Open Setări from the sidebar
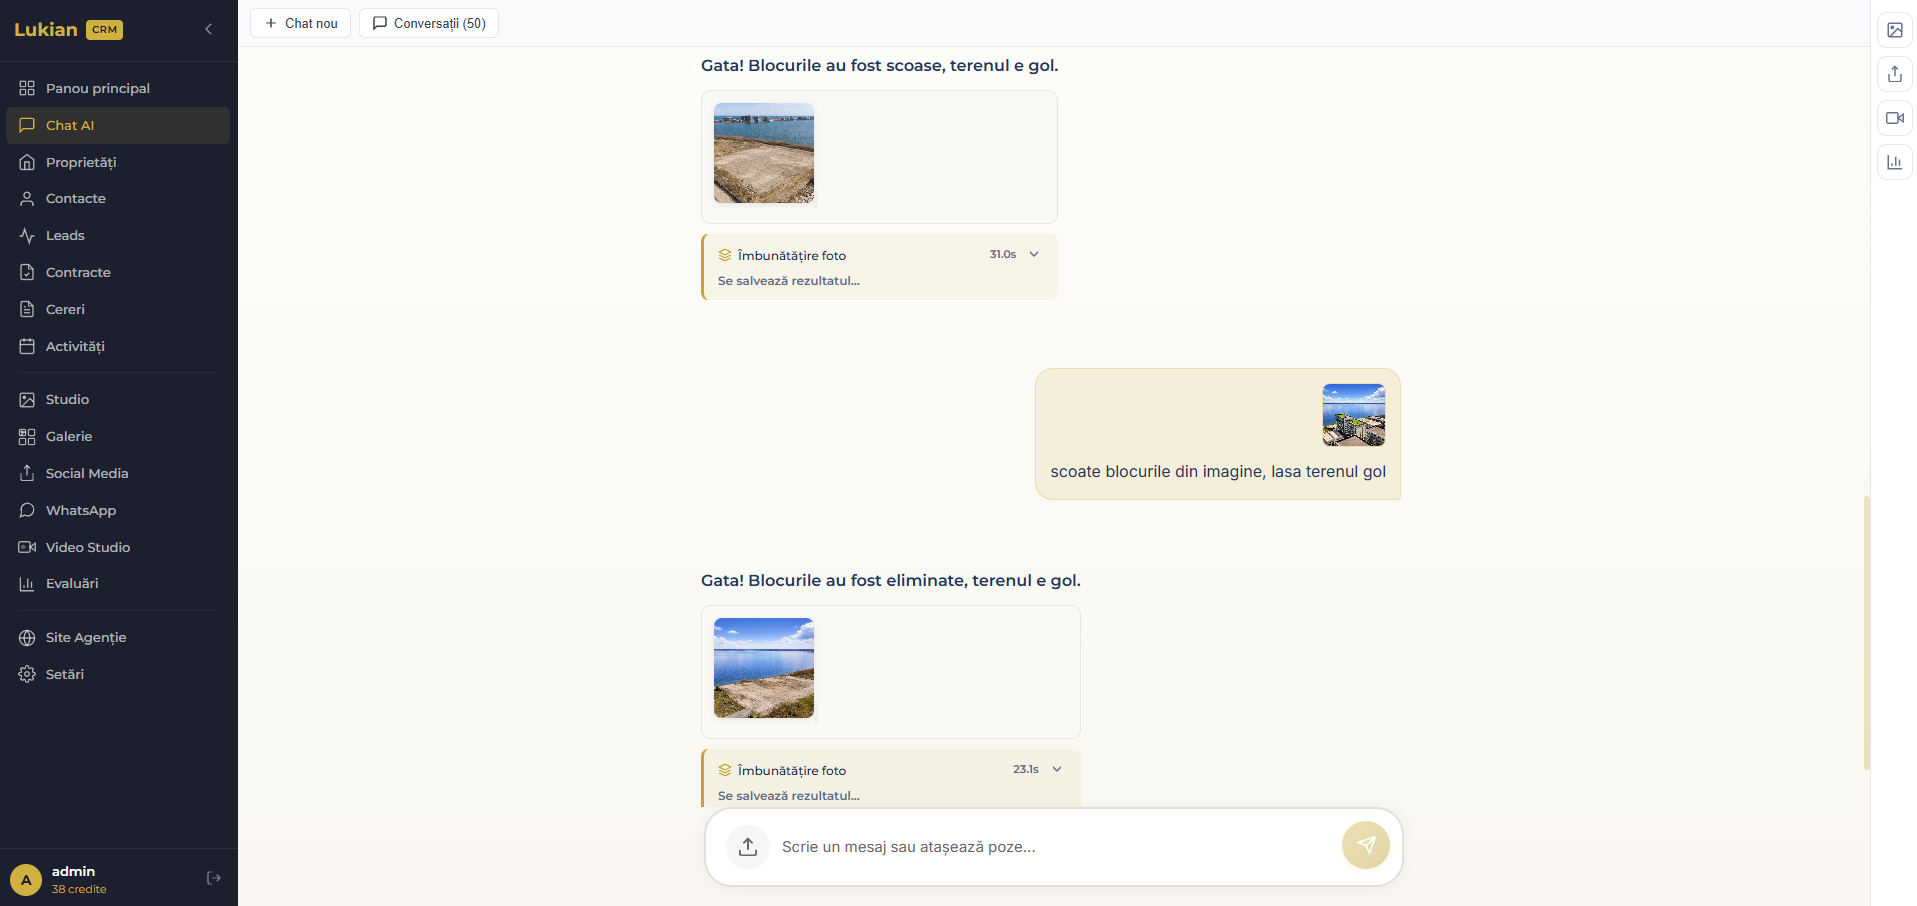The height and width of the screenshot is (906, 1917). point(65,674)
